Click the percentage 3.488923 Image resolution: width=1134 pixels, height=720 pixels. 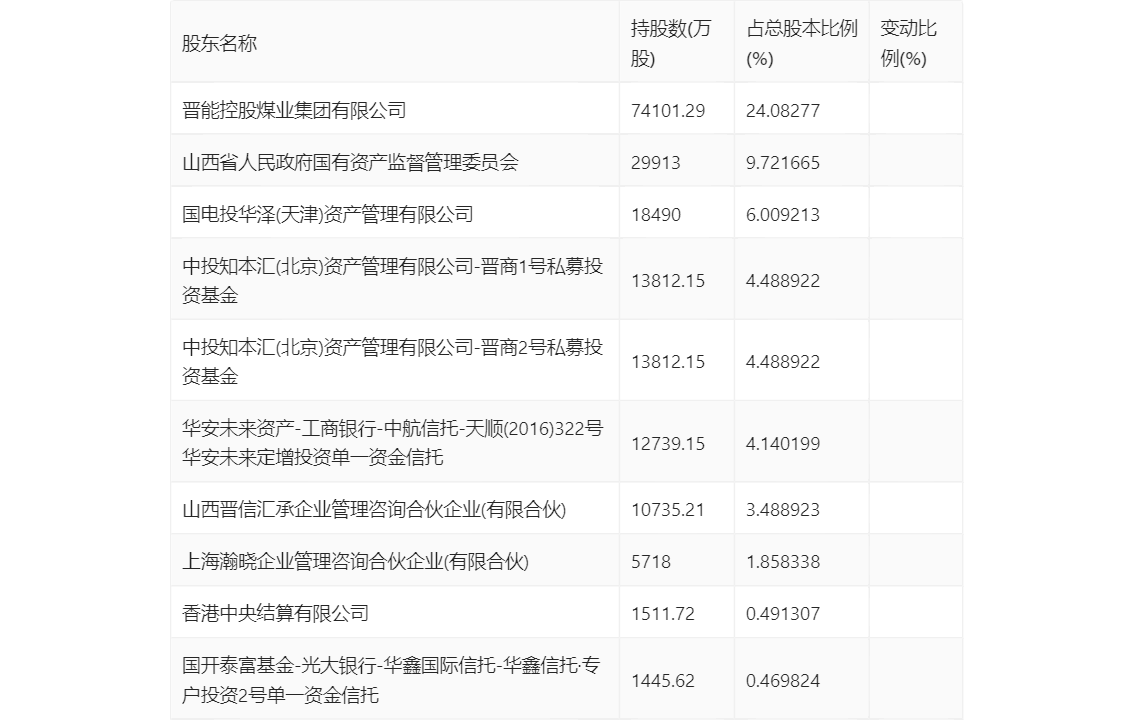click(783, 510)
